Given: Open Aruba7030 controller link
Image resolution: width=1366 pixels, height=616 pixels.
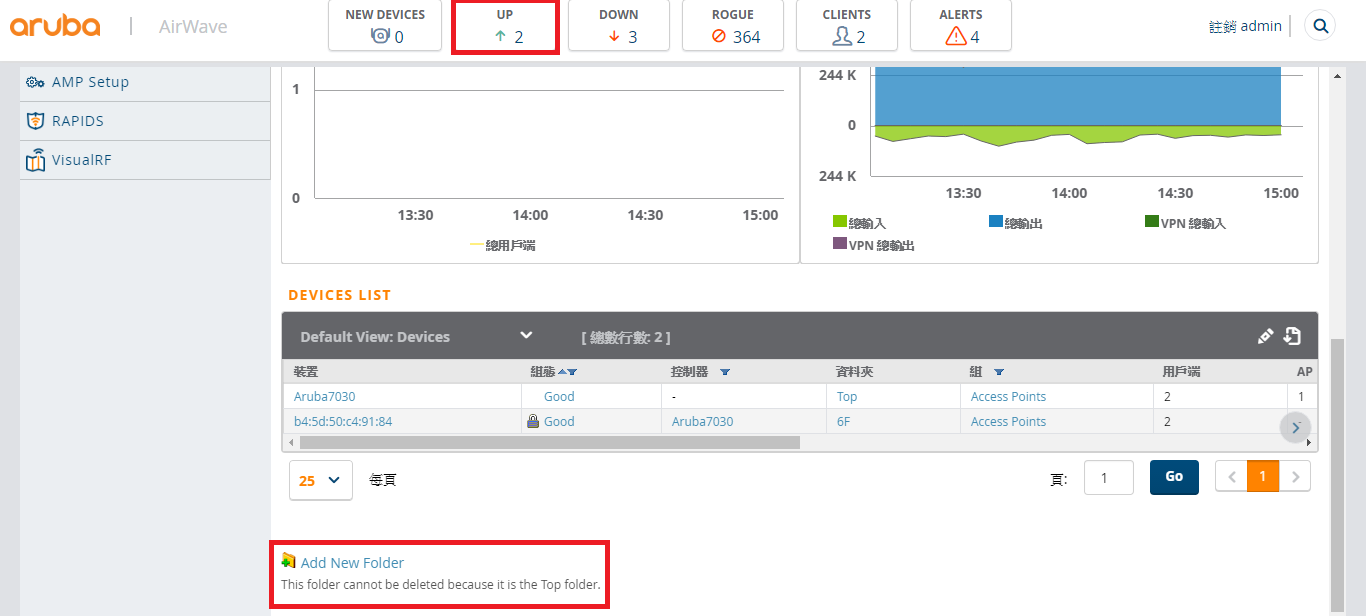Looking at the screenshot, I should pyautogui.click(x=702, y=422).
